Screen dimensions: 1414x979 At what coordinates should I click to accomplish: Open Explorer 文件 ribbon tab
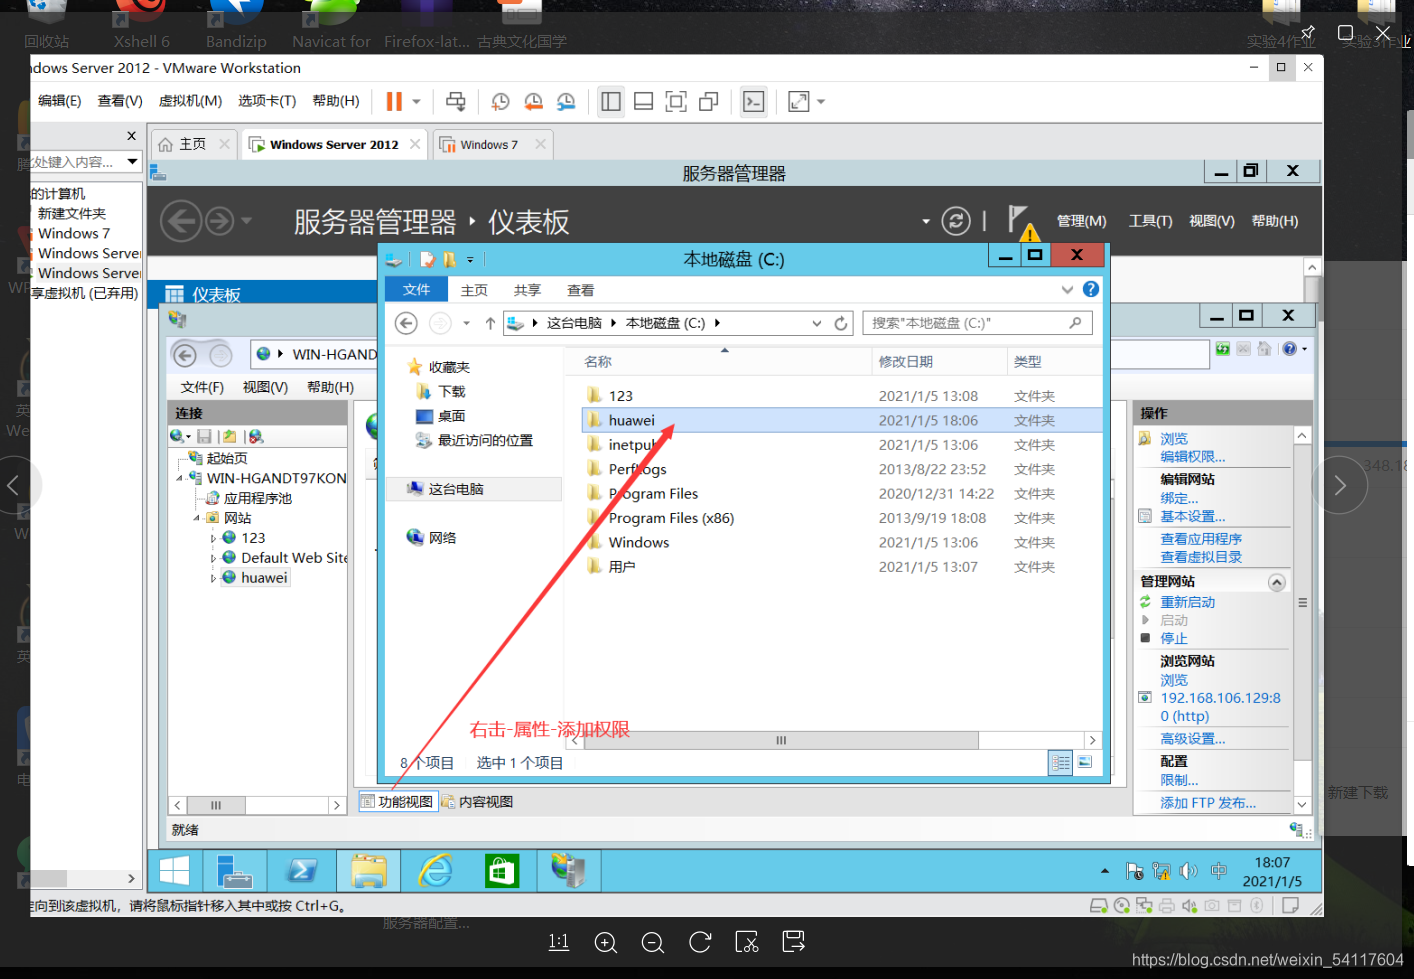point(416,290)
